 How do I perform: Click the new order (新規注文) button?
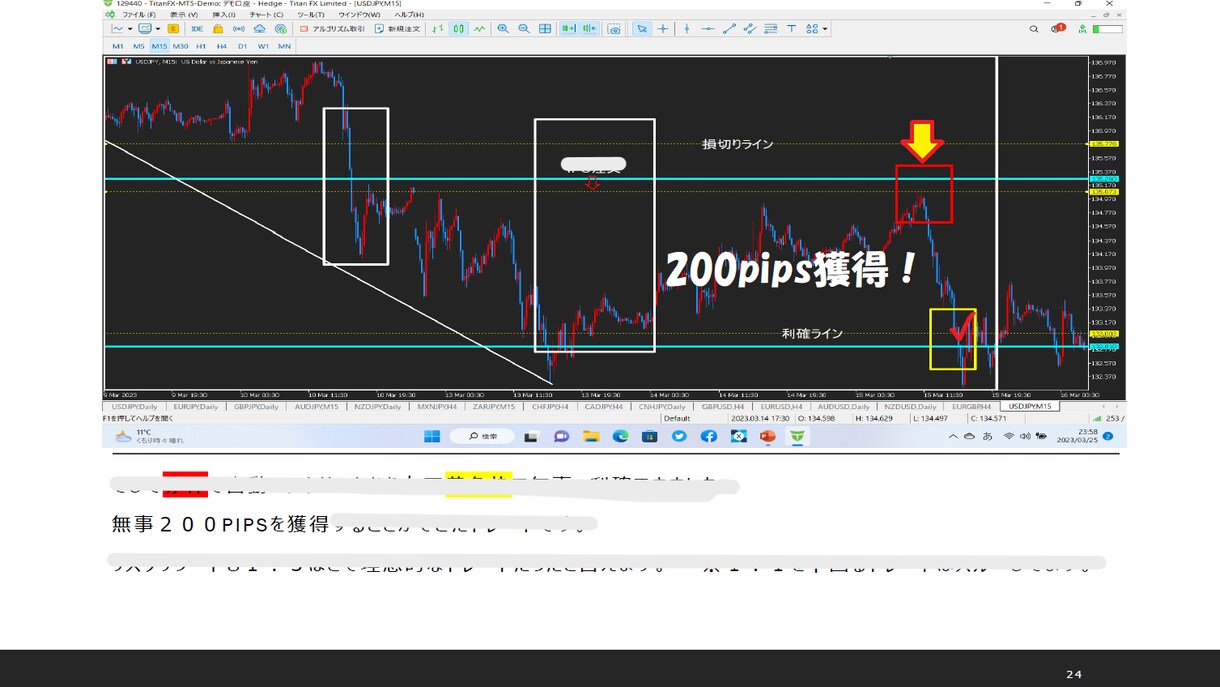pos(397,29)
